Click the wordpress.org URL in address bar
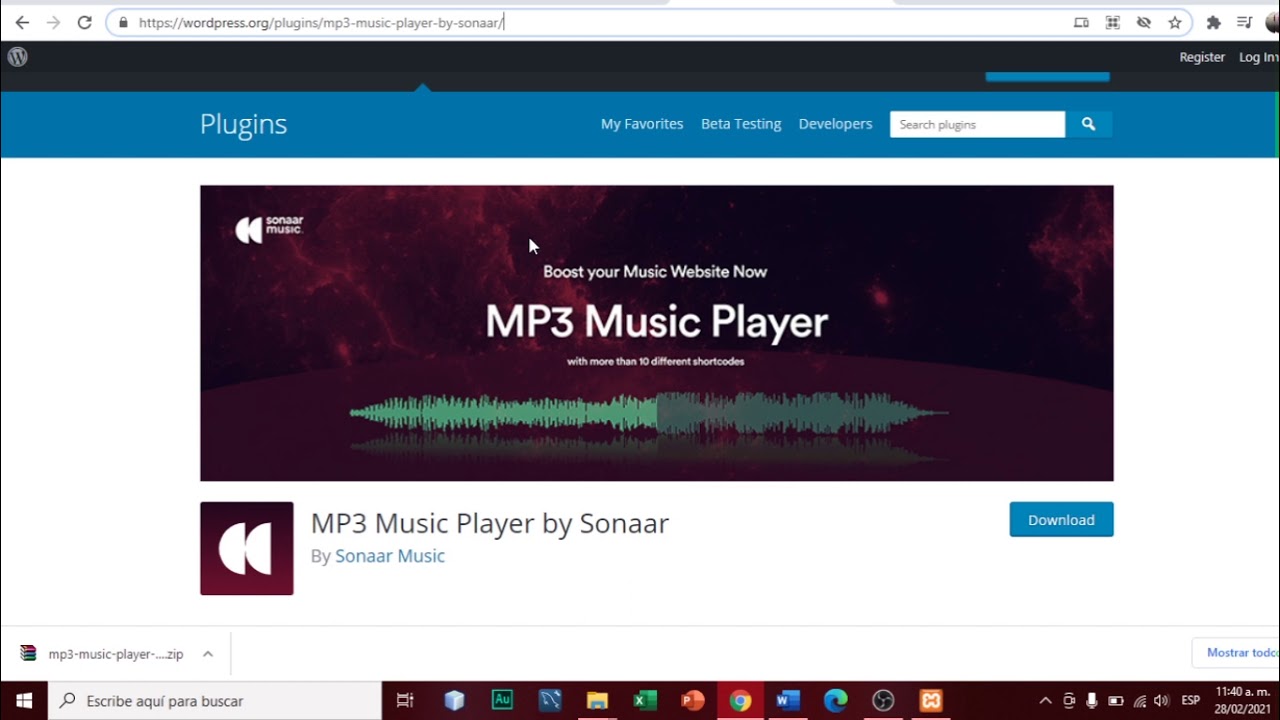This screenshot has height=720, width=1280. click(x=321, y=22)
